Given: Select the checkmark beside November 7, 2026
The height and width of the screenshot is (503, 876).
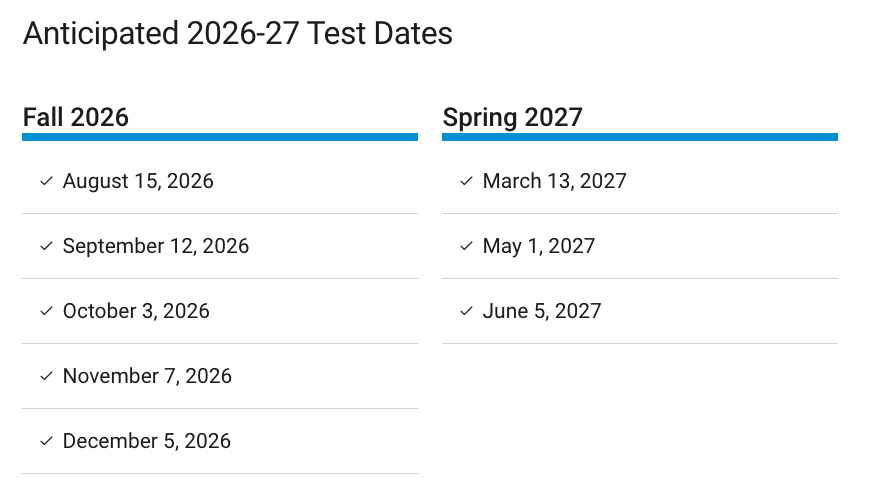Looking at the screenshot, I should 46,376.
